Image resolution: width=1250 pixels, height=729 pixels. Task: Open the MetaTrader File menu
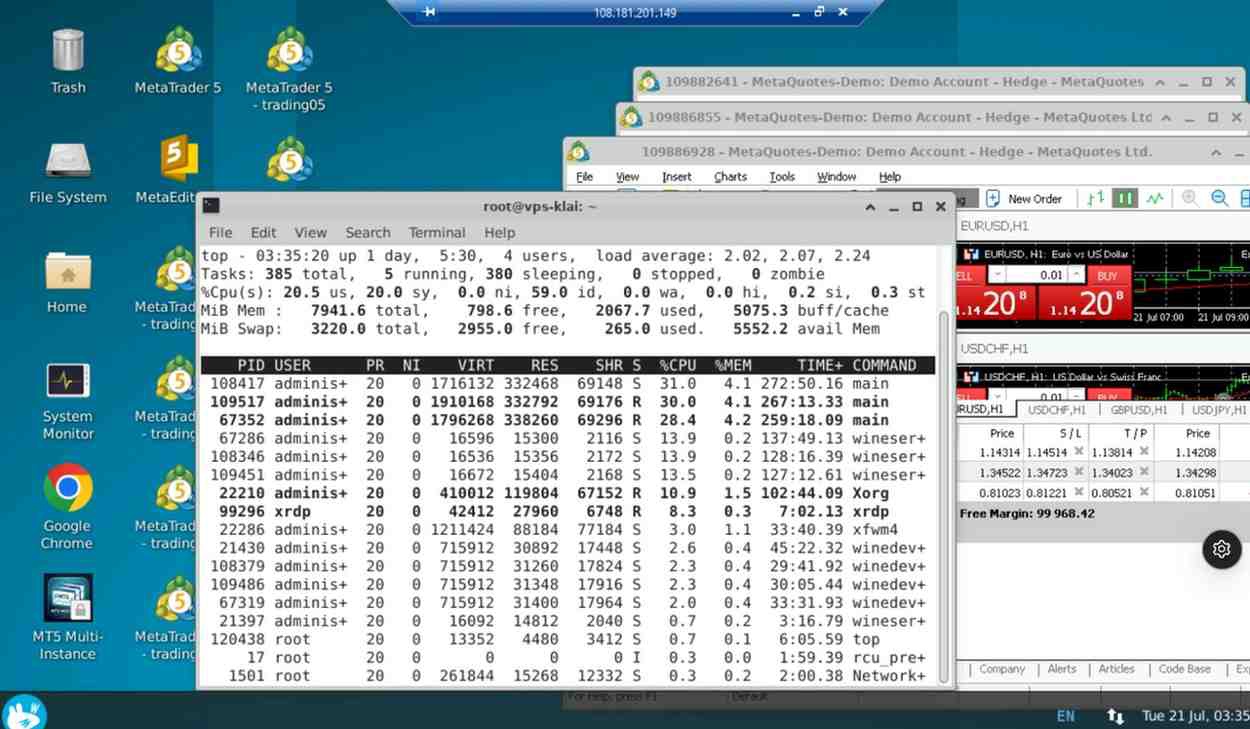[x=584, y=176]
